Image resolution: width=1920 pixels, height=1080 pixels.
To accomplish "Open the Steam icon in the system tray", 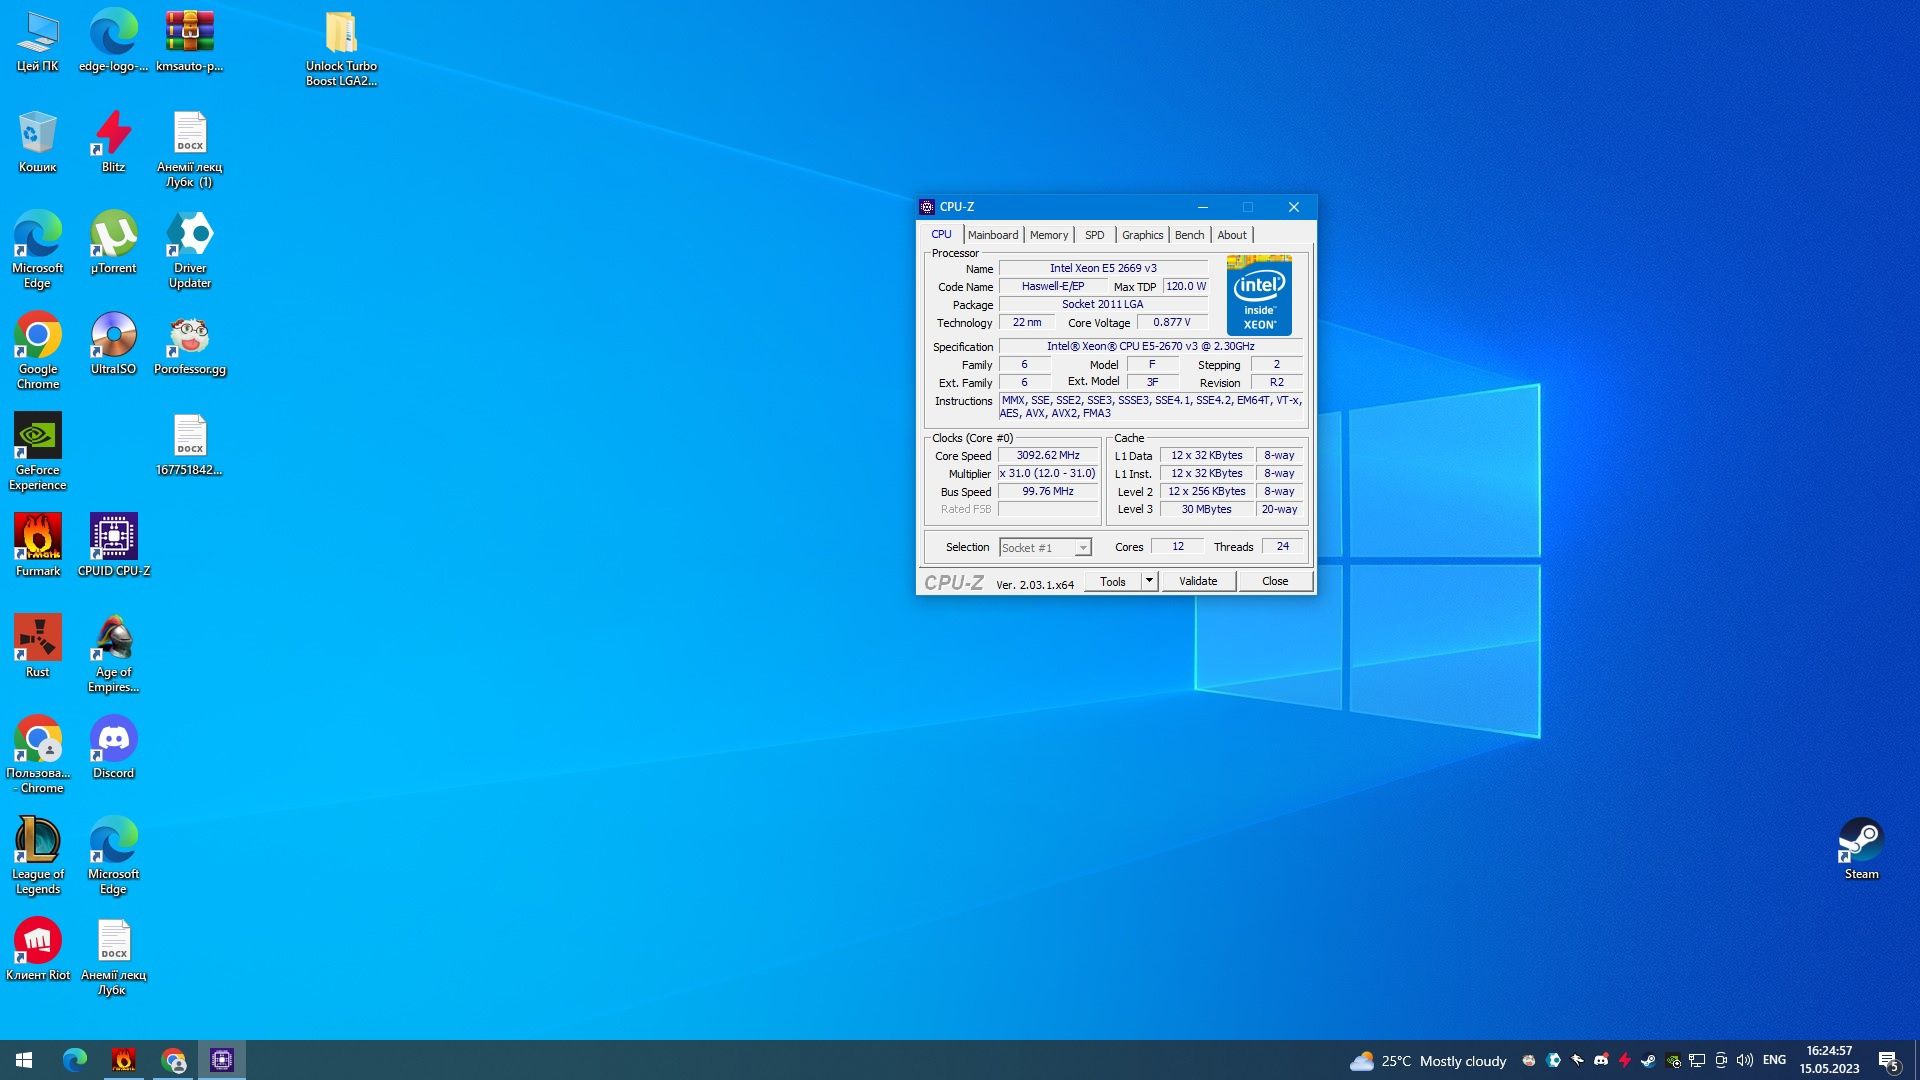I will (x=1649, y=1060).
